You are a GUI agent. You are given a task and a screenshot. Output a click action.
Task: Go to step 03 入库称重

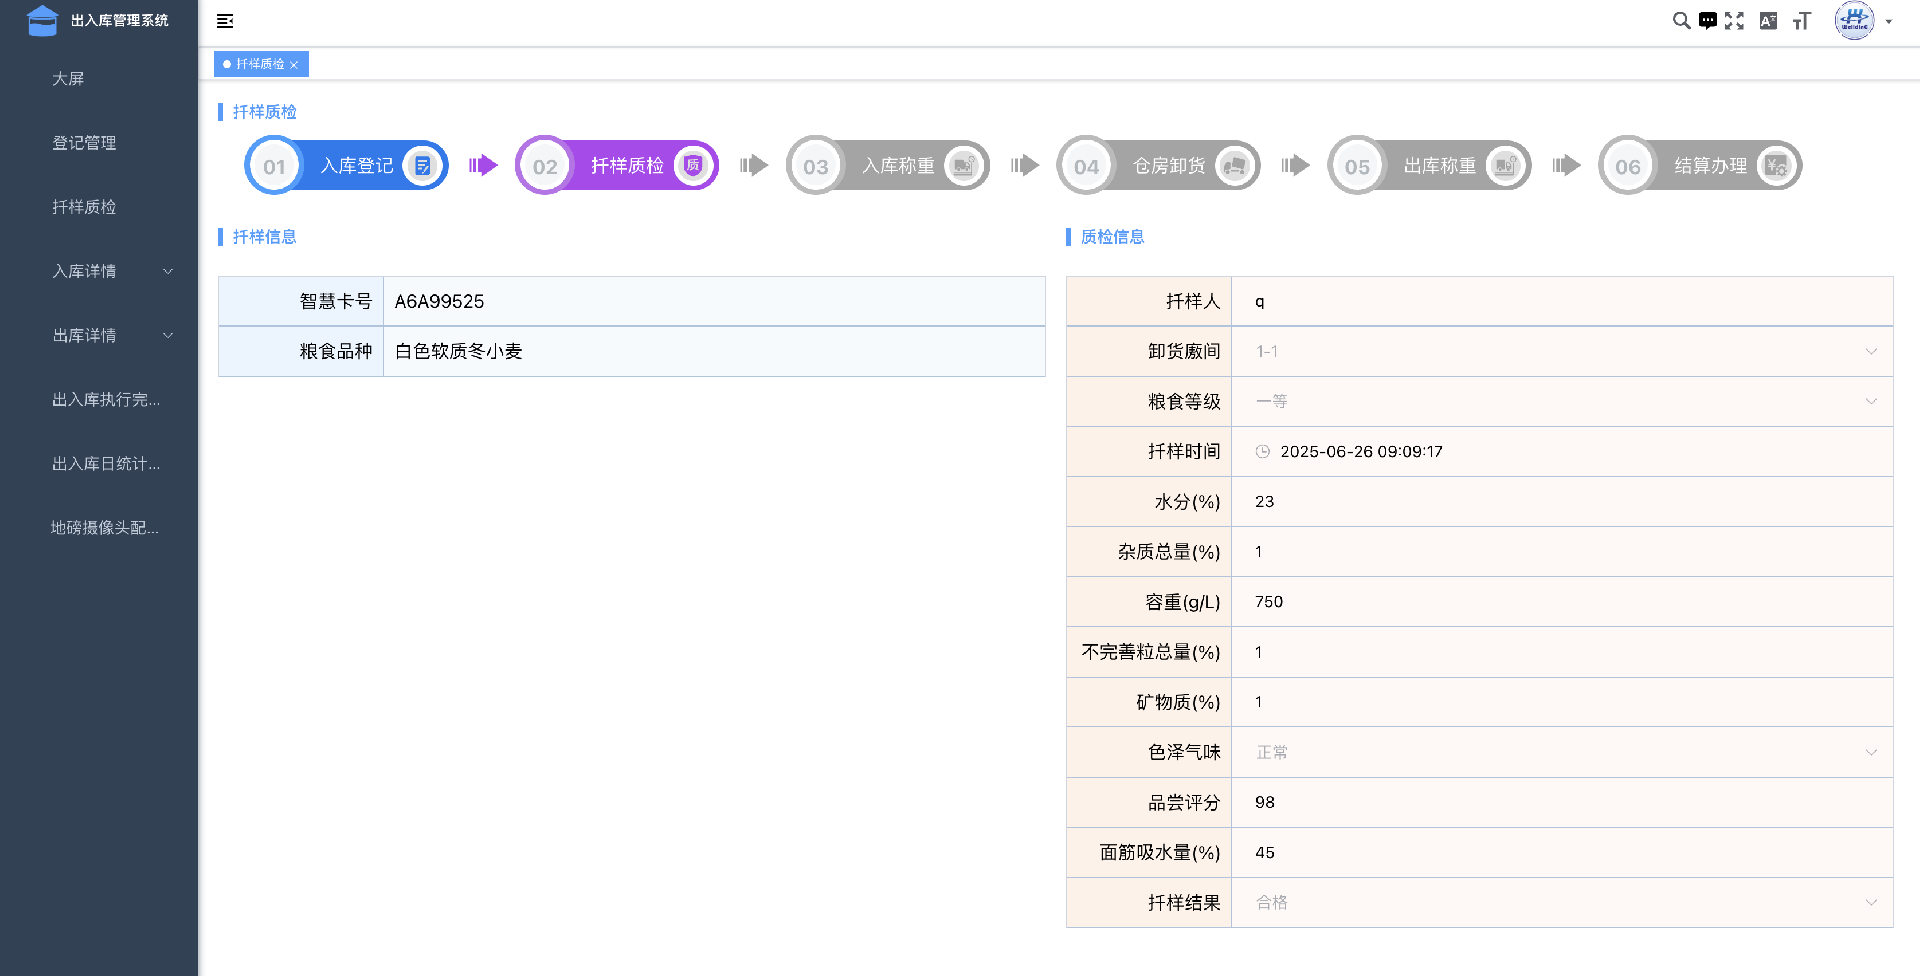[x=888, y=166]
